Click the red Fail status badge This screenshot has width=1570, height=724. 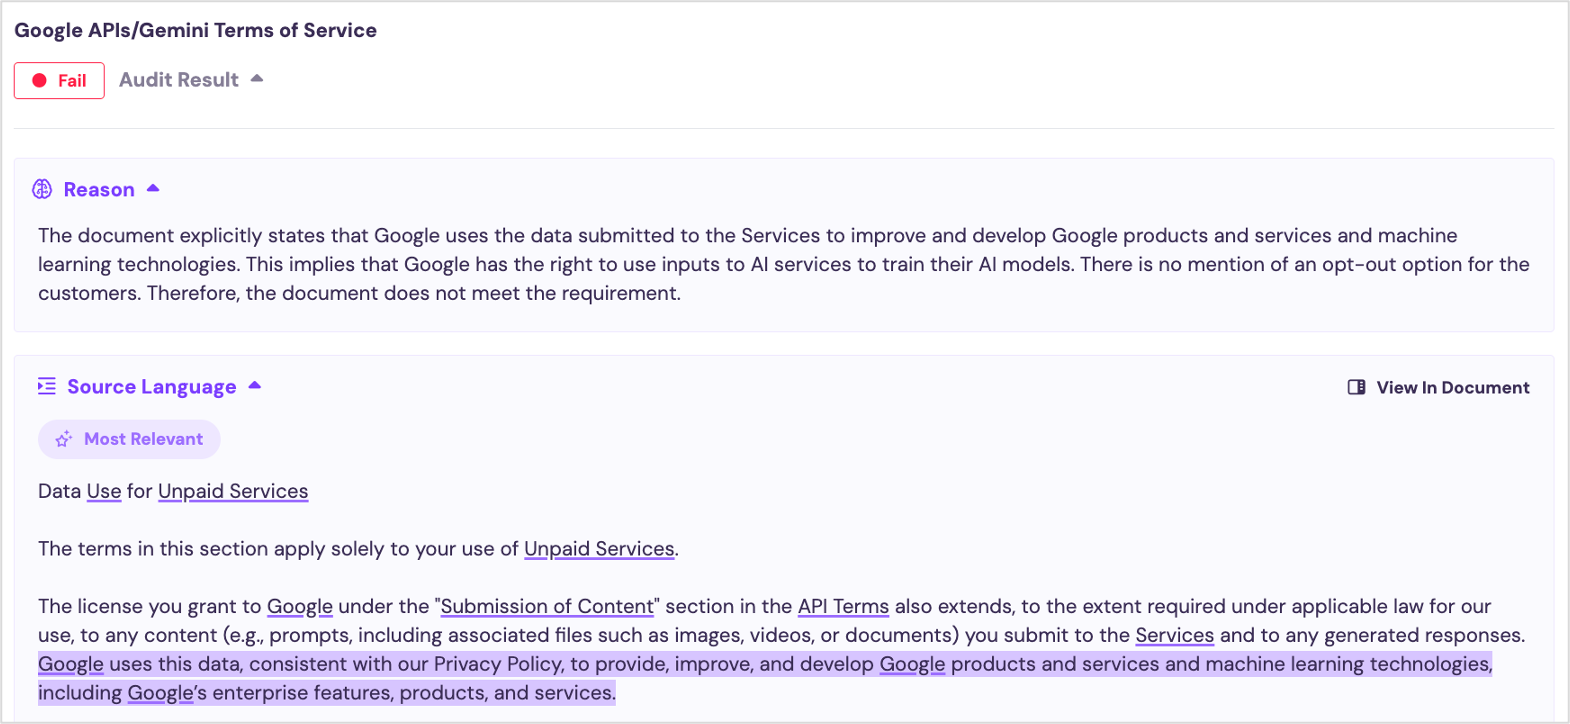[x=59, y=81]
